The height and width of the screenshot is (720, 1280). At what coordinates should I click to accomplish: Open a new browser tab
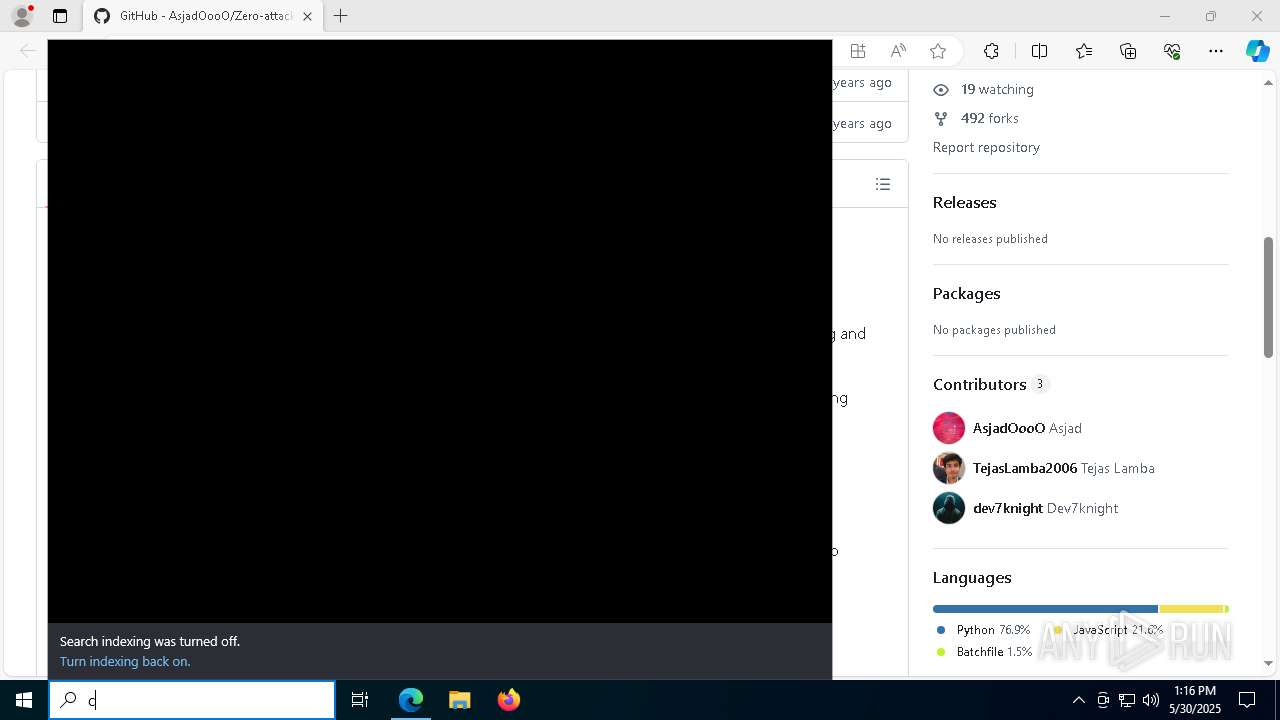[x=340, y=16]
